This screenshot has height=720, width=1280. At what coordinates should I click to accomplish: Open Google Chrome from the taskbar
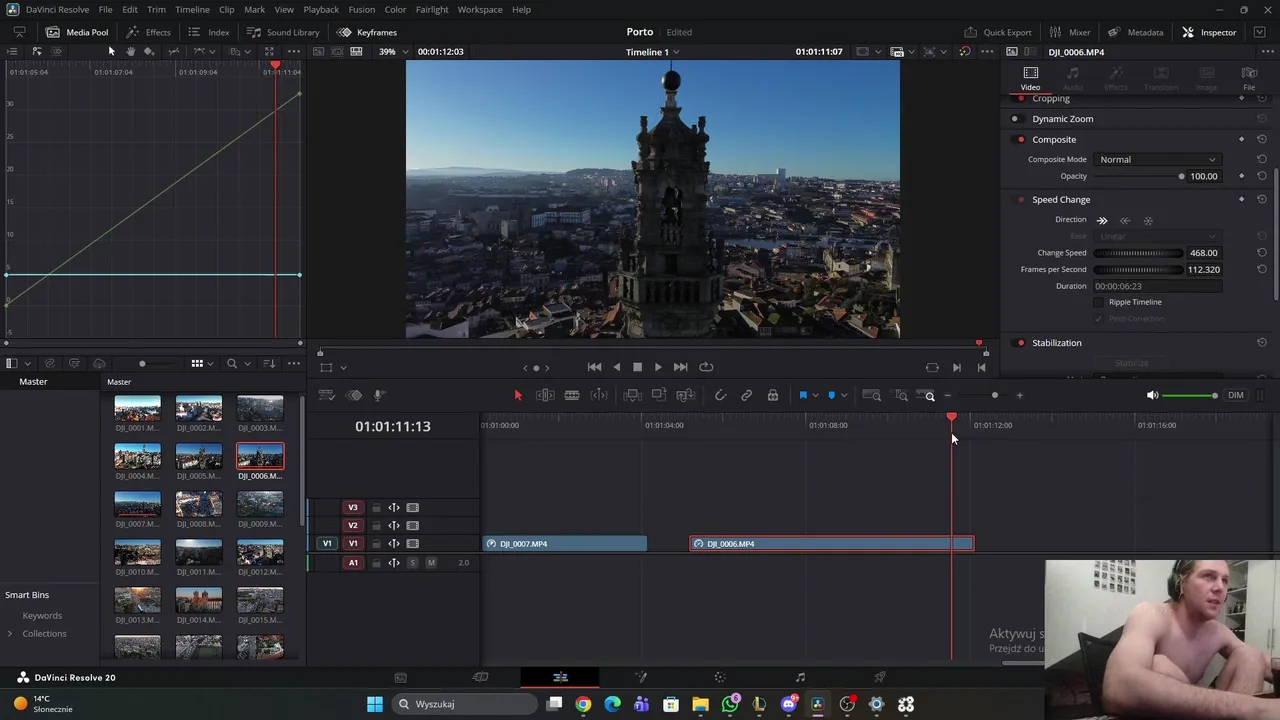(583, 705)
